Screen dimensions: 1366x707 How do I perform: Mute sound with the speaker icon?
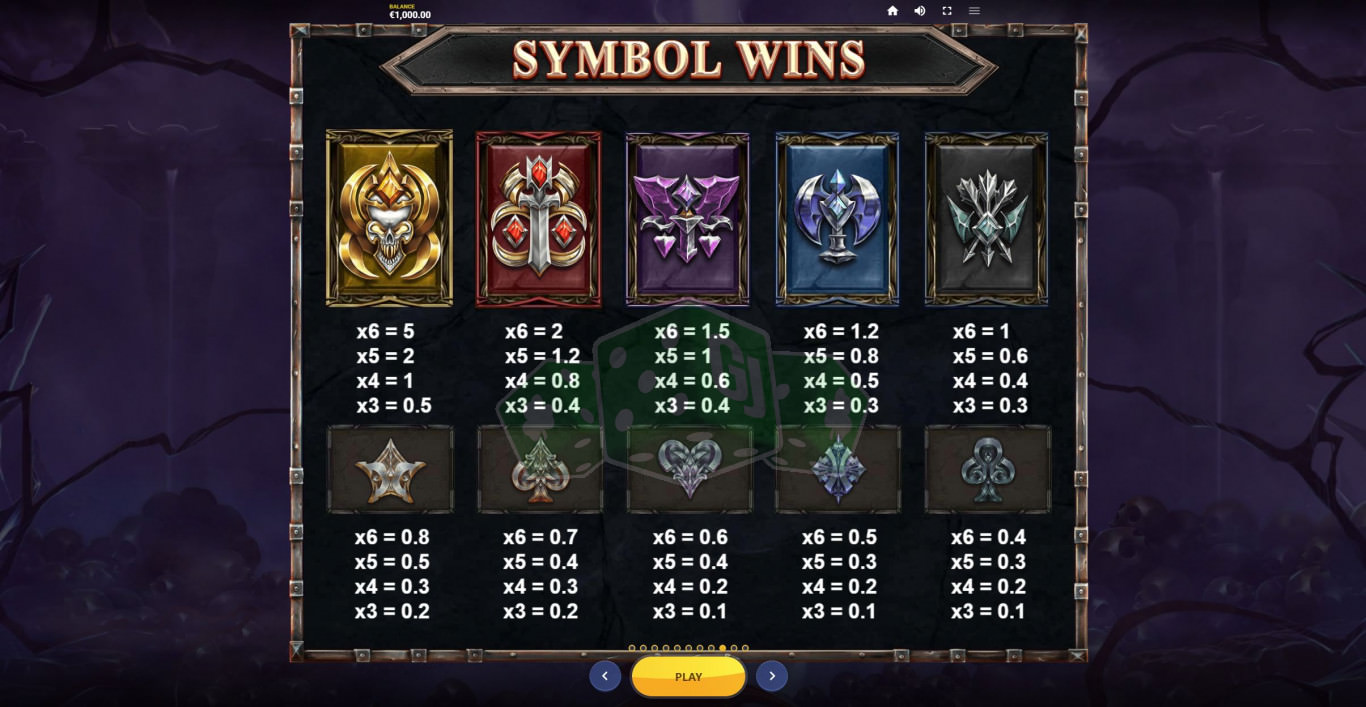coord(920,11)
